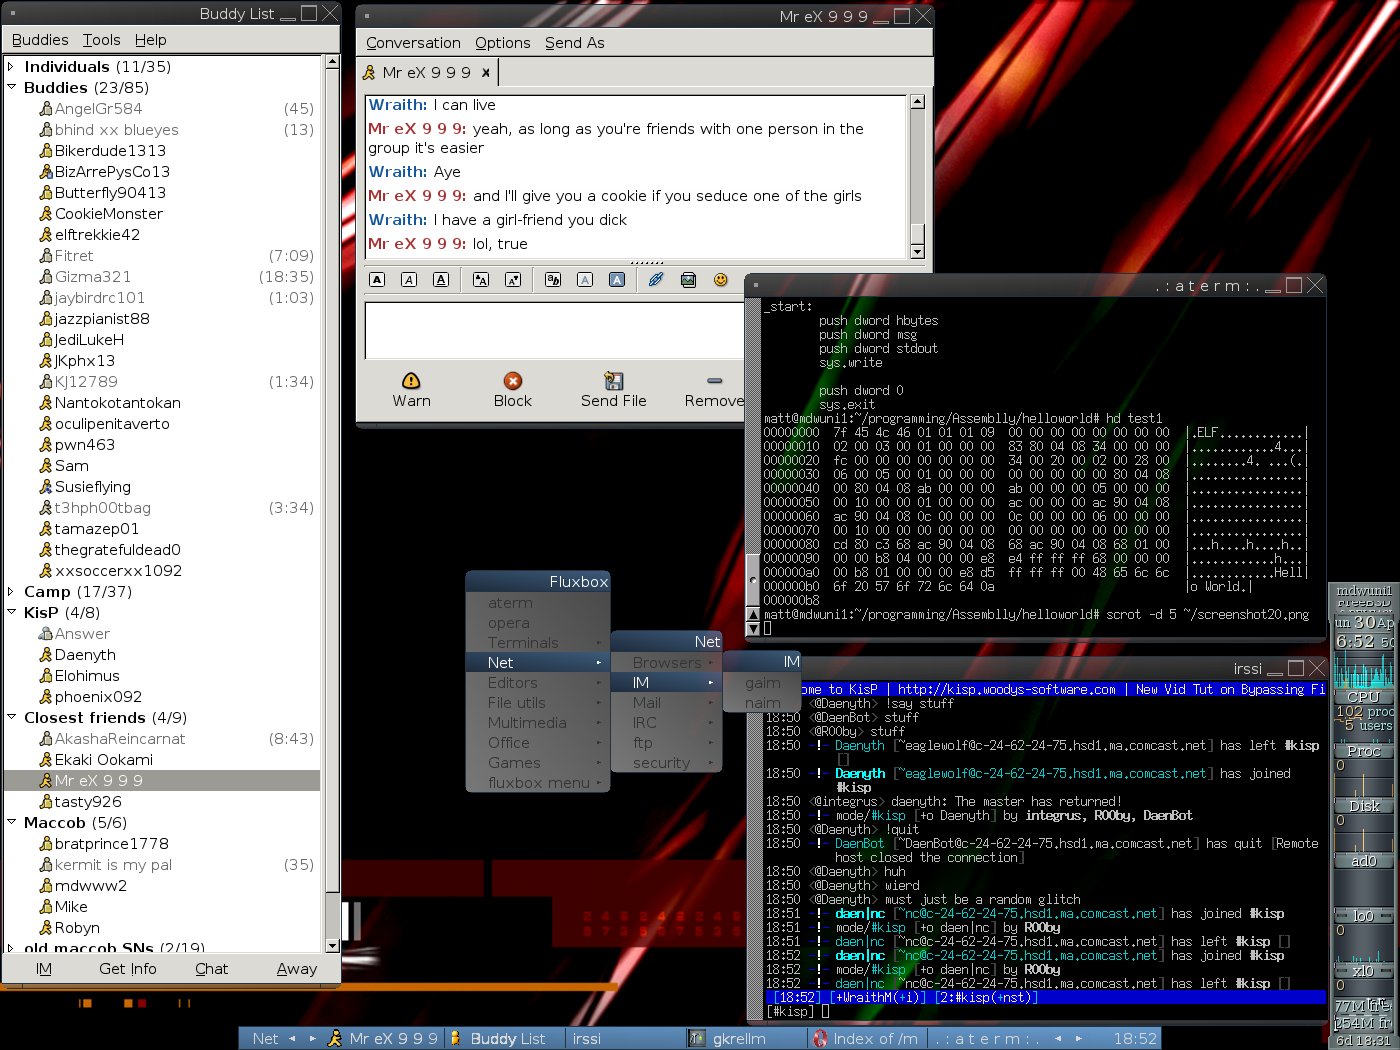Click the Send File button
The image size is (1400, 1050).
click(x=613, y=388)
